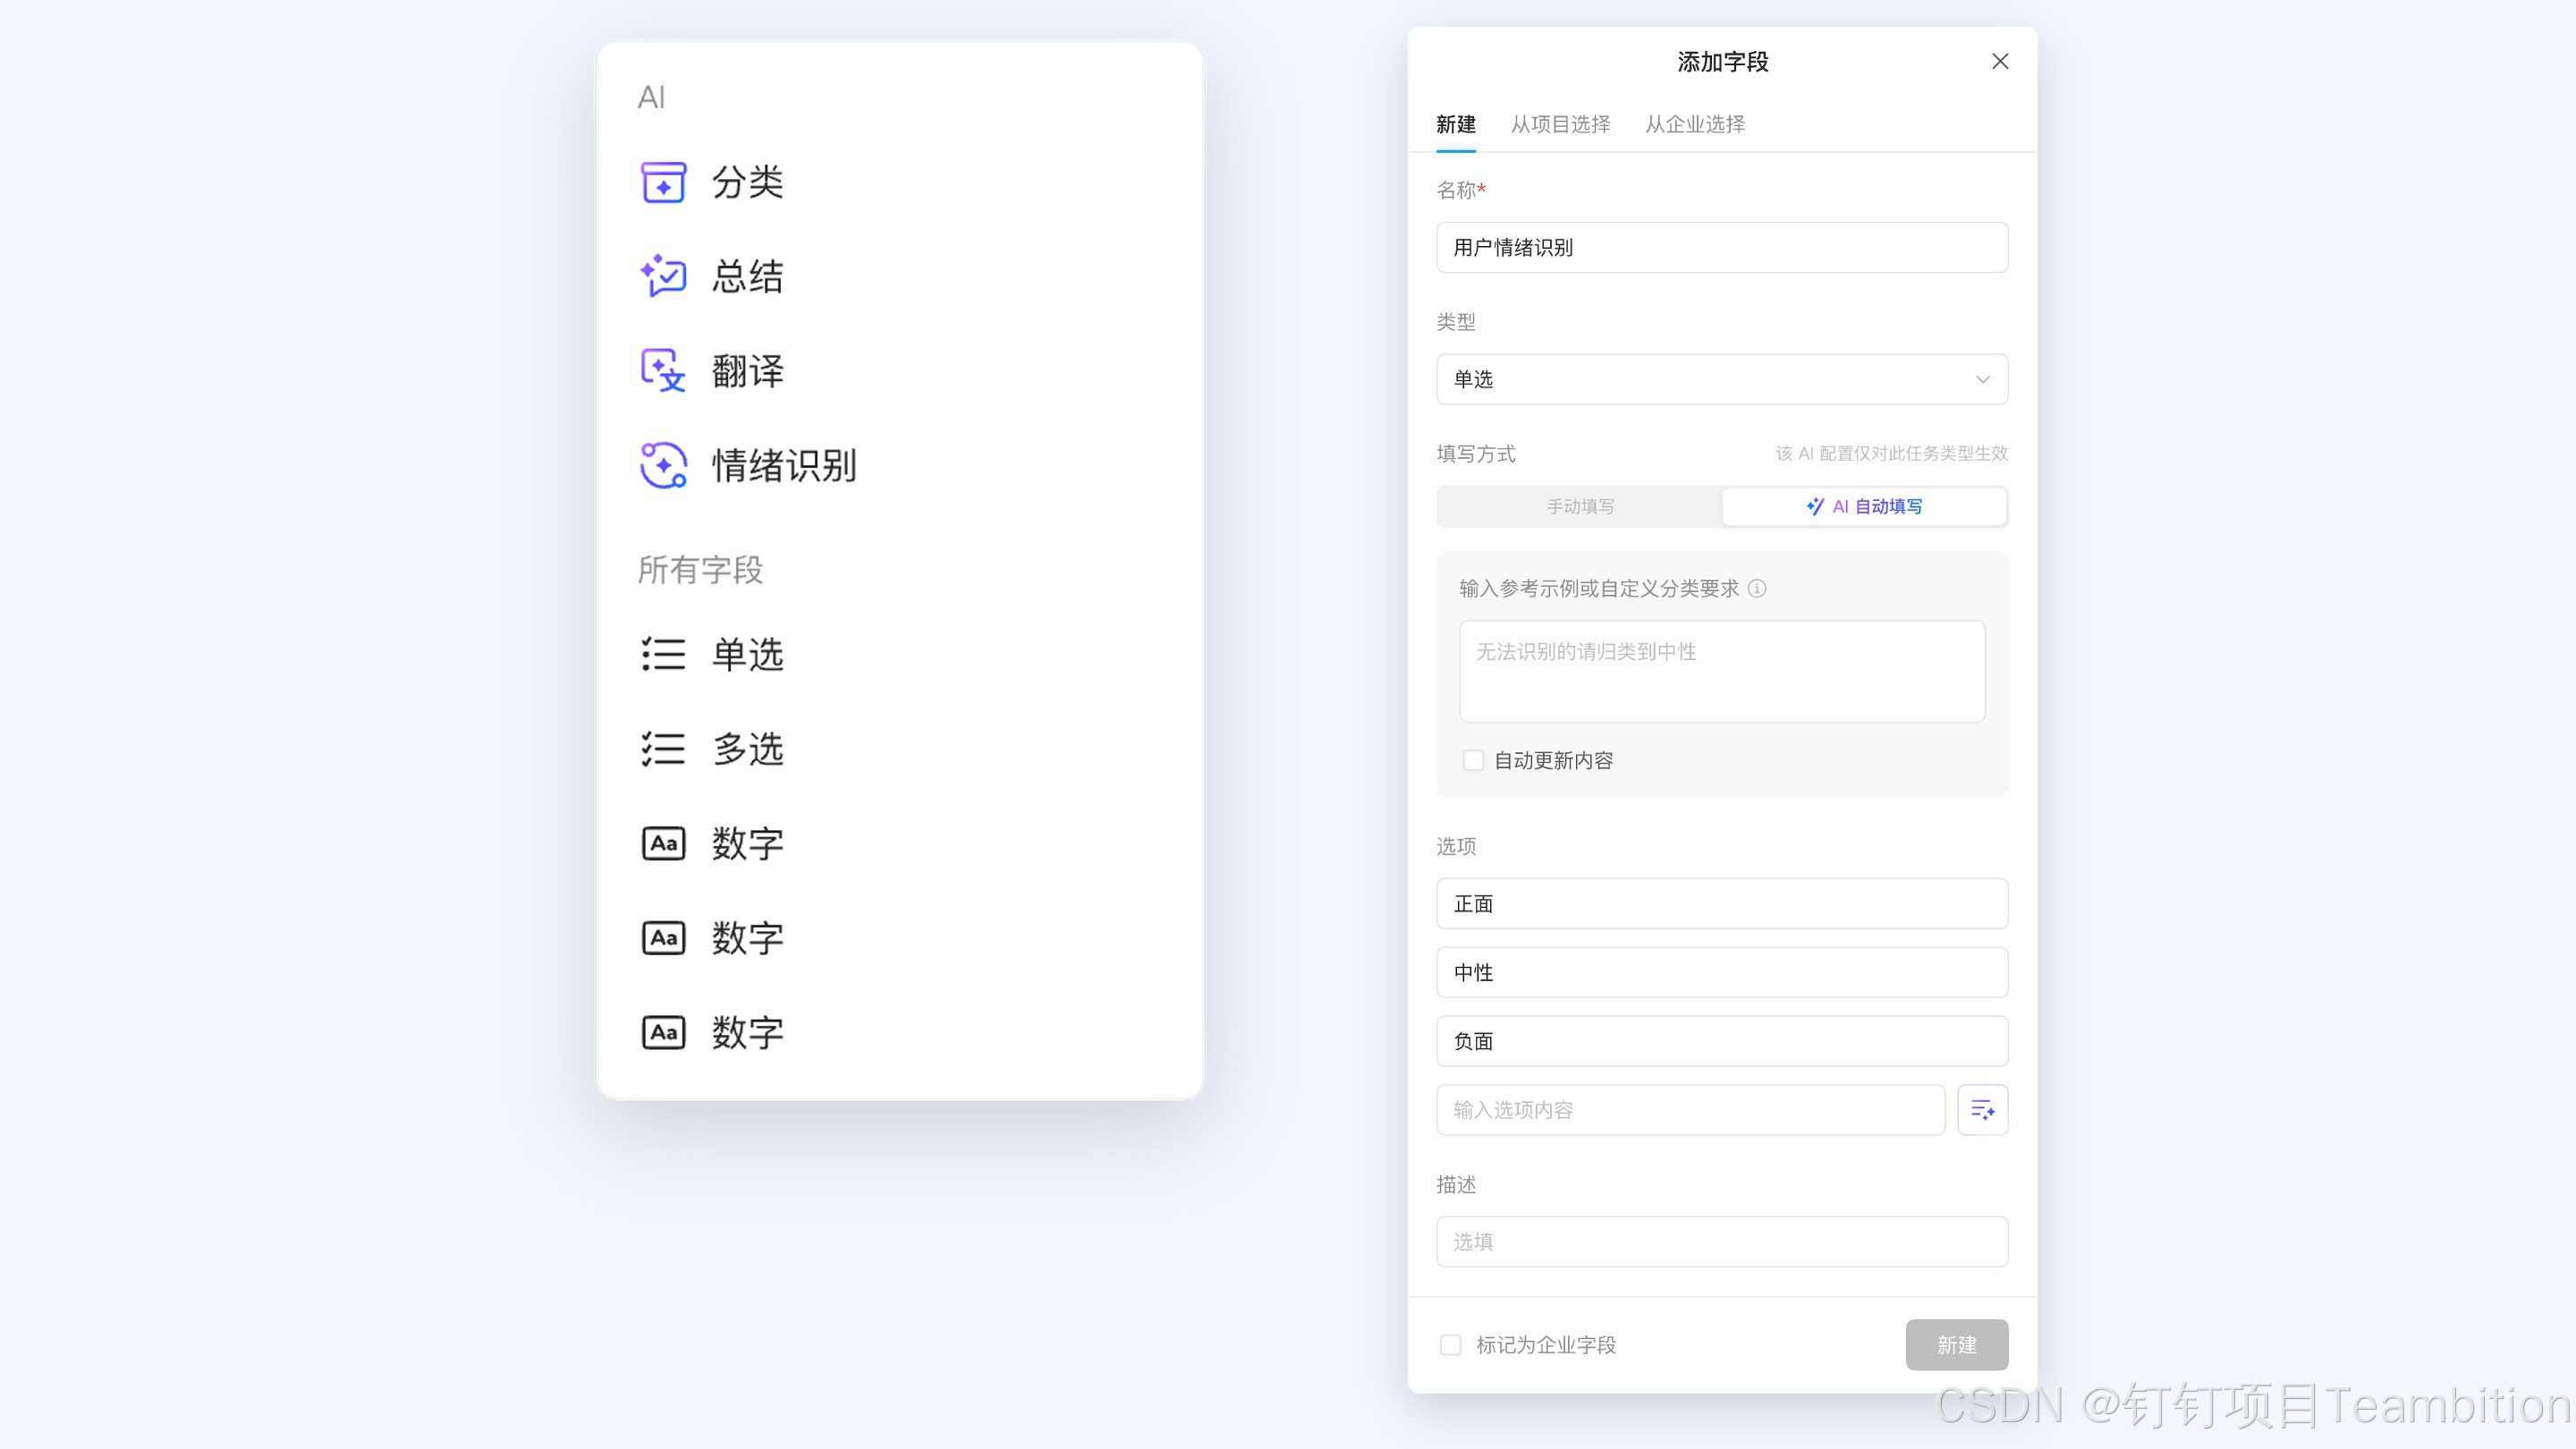Choose the 情绪识别 emotion recognition icon
Image resolution: width=2576 pixels, height=1449 pixels.
662,465
